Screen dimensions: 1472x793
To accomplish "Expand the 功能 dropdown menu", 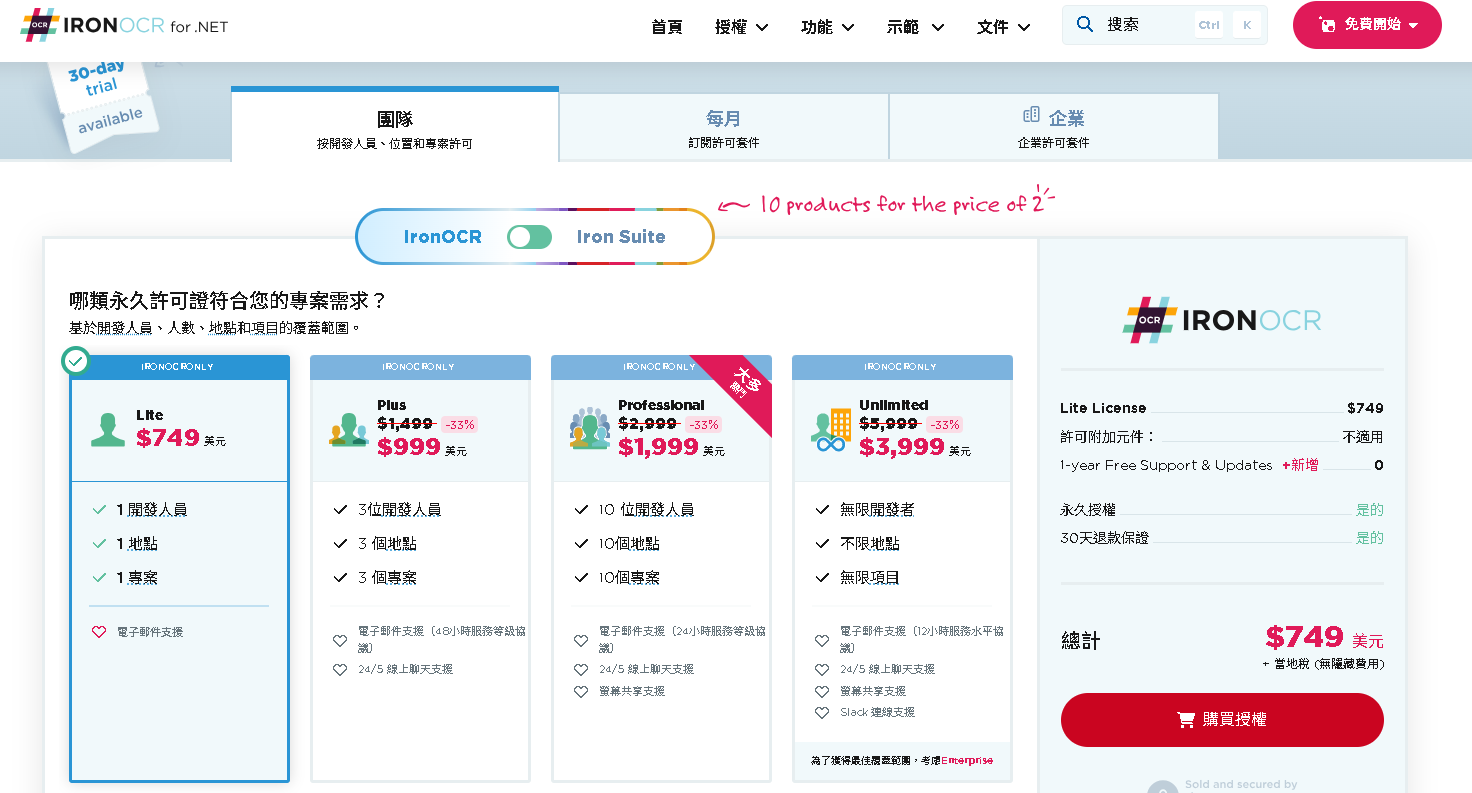I will [827, 27].
